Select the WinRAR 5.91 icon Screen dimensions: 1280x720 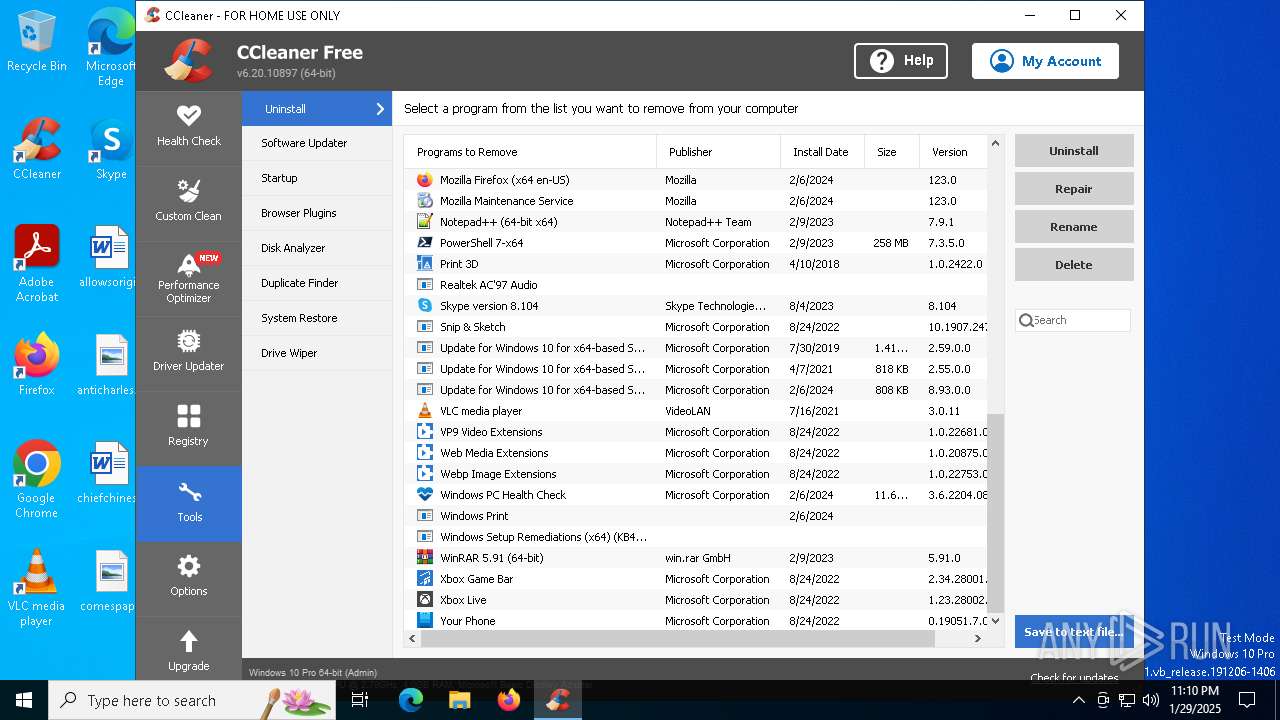pyautogui.click(x=424, y=558)
